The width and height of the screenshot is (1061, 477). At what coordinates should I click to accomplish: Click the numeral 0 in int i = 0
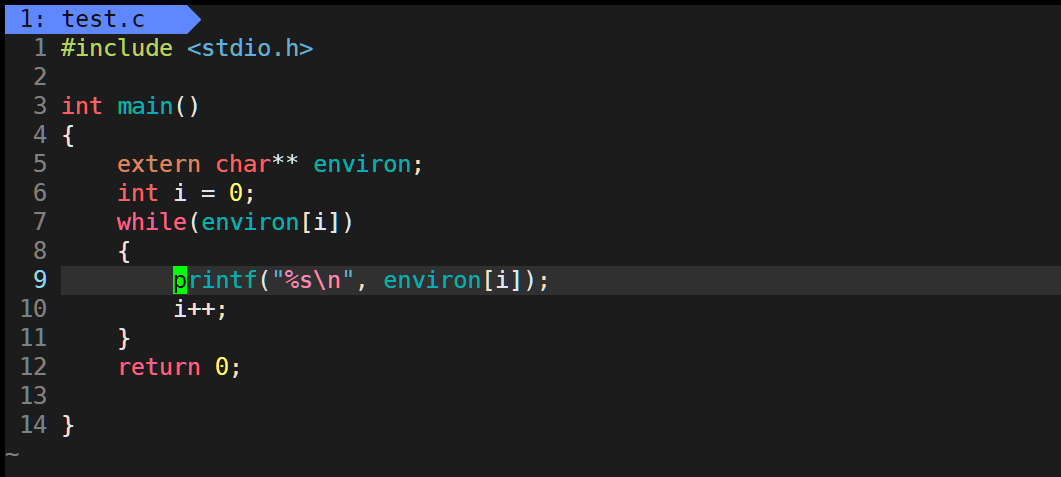click(x=235, y=193)
